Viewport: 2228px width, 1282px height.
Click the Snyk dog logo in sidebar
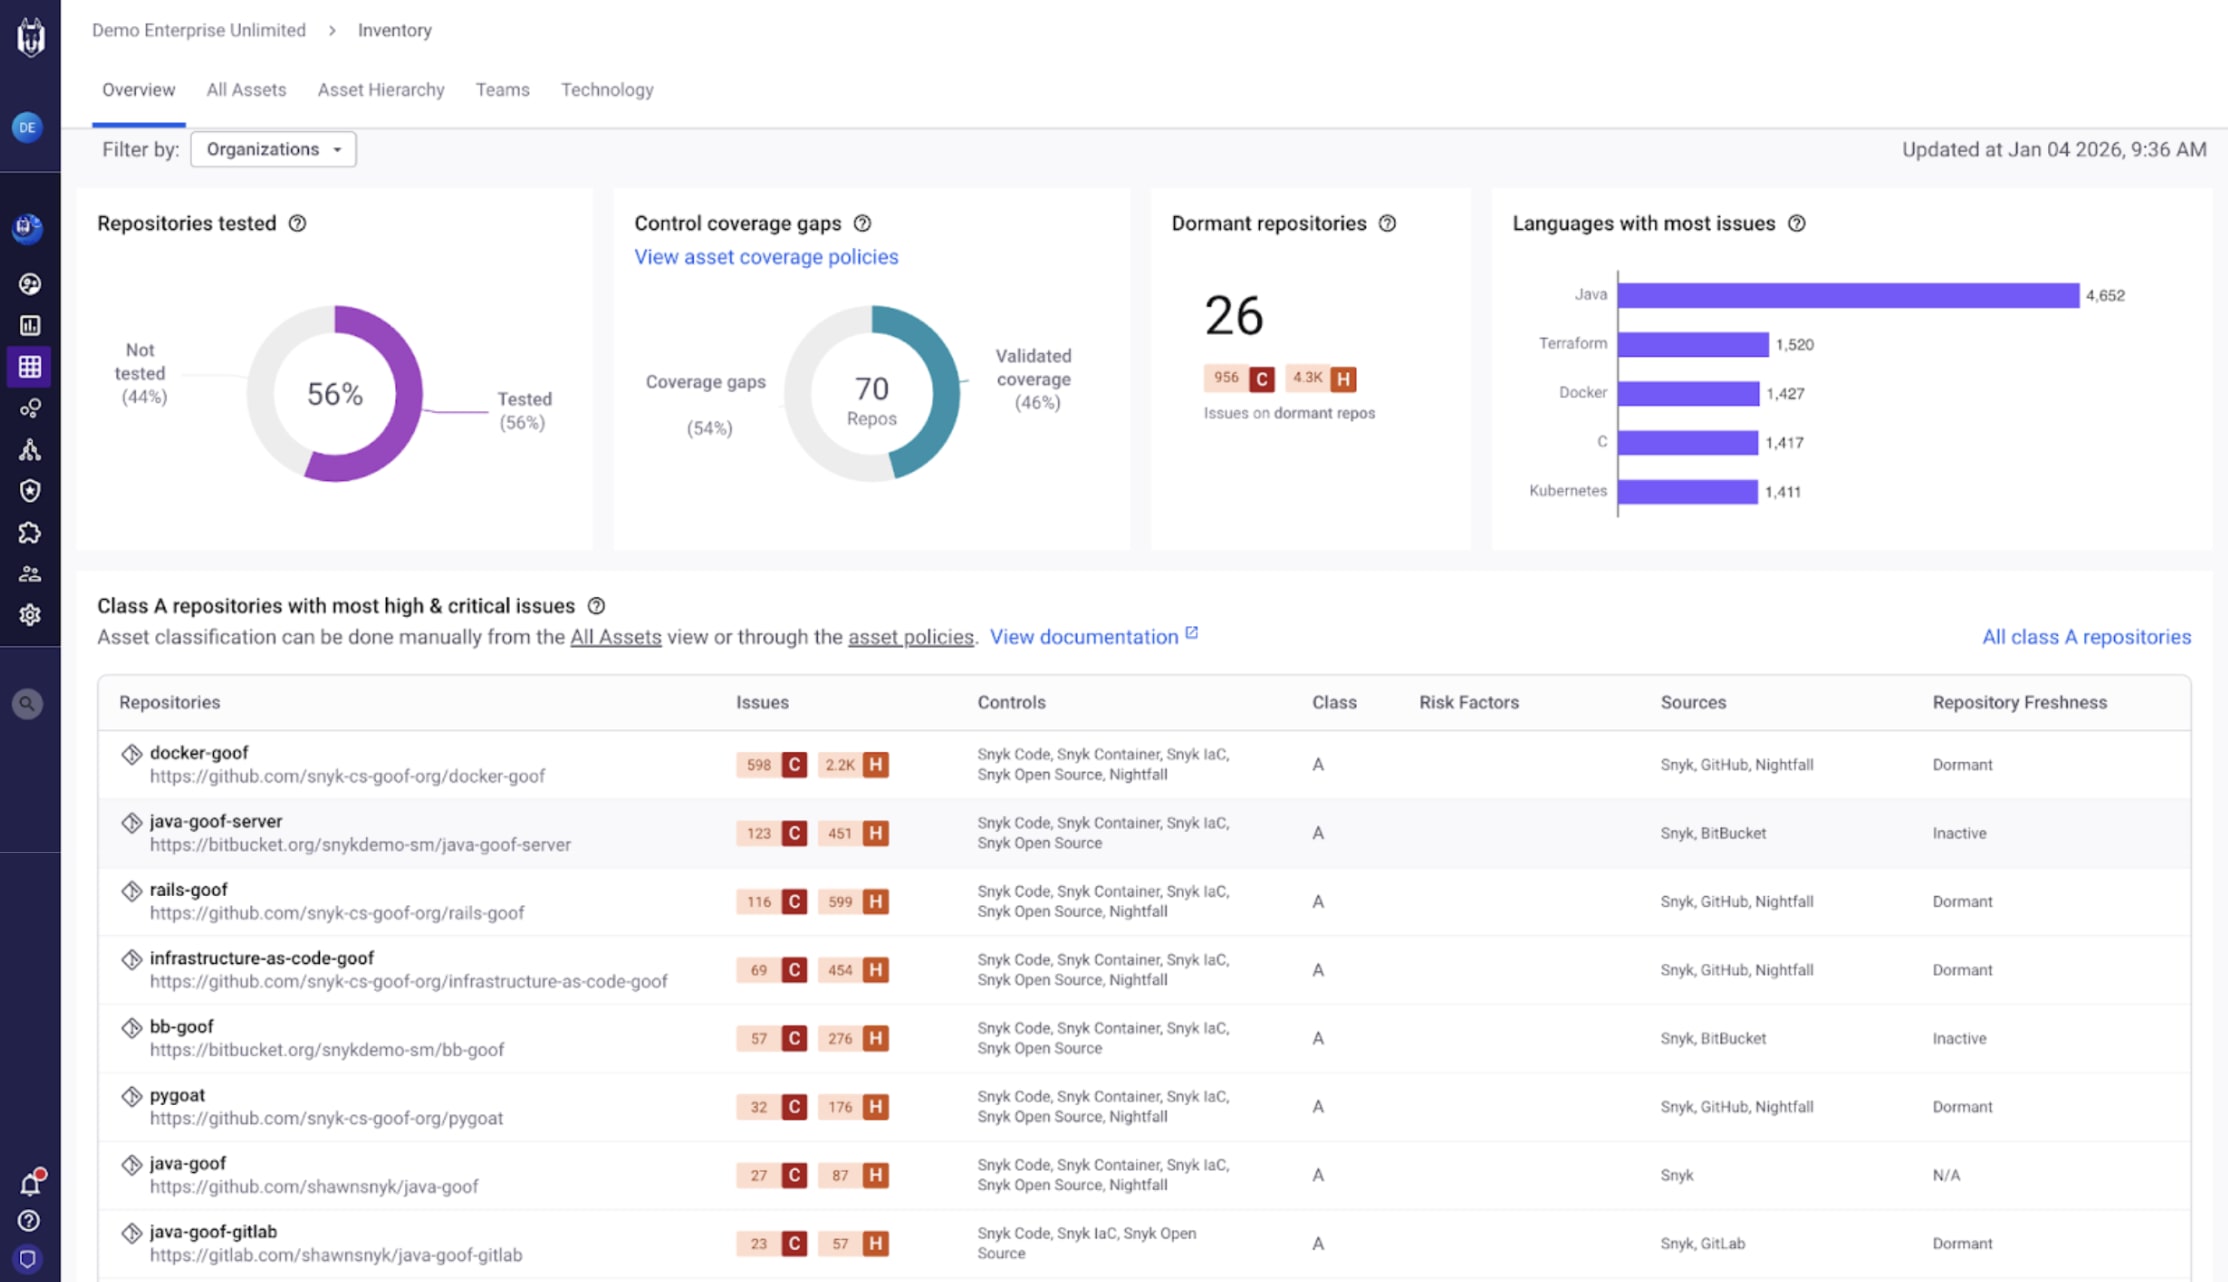click(30, 37)
